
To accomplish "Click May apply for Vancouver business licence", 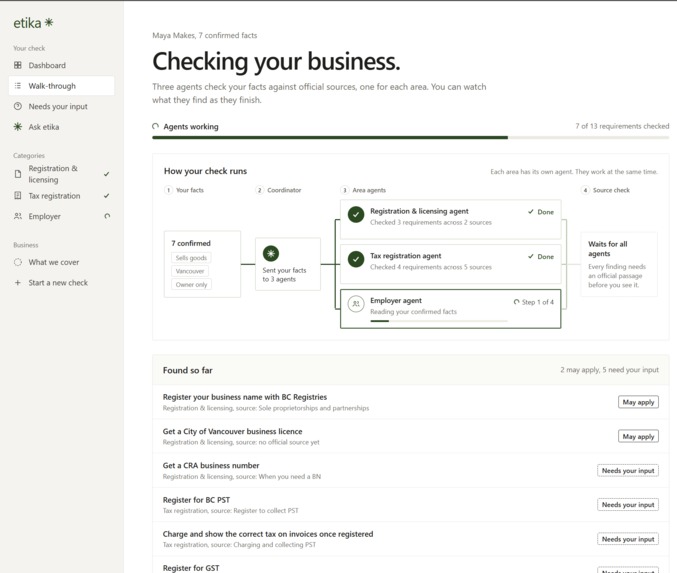I will pyautogui.click(x=638, y=437).
